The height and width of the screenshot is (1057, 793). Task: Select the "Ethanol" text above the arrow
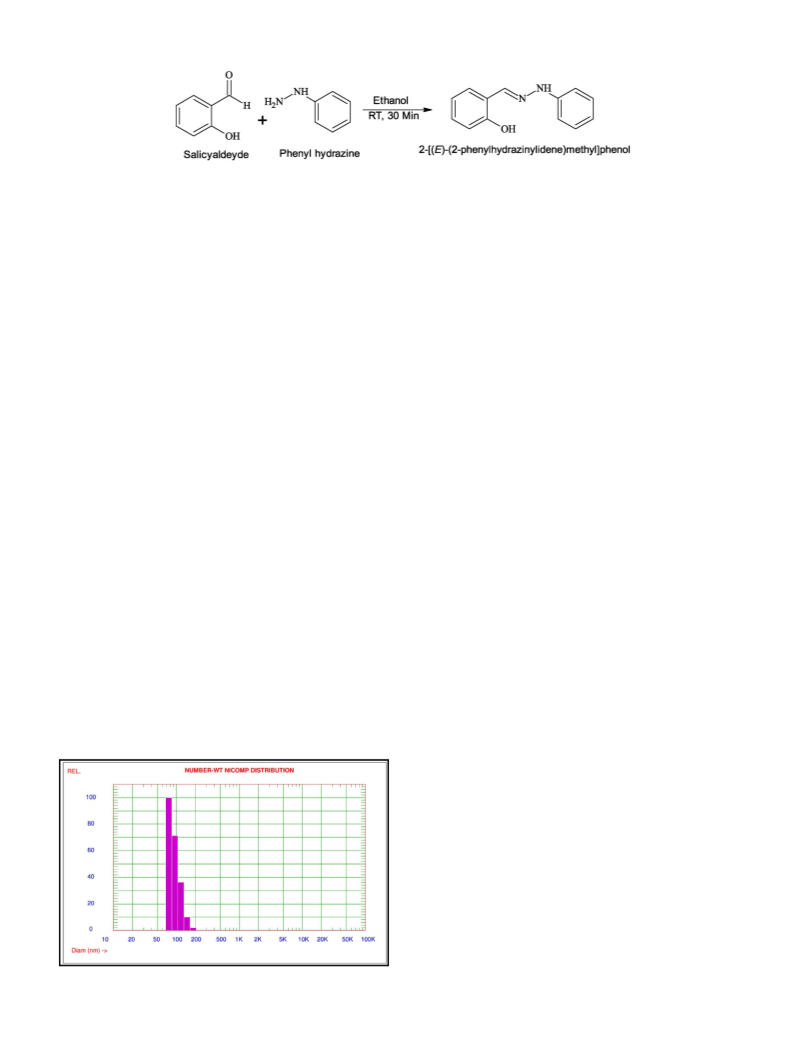click(x=391, y=100)
